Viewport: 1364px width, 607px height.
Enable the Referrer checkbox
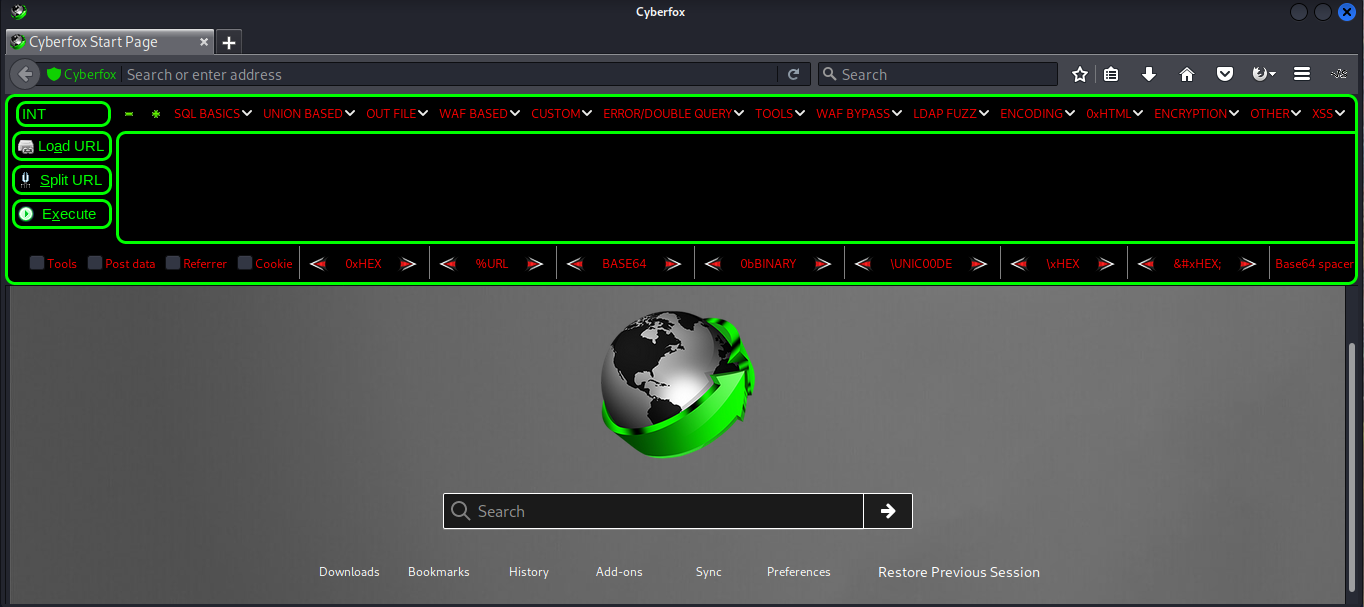pyautogui.click(x=173, y=263)
